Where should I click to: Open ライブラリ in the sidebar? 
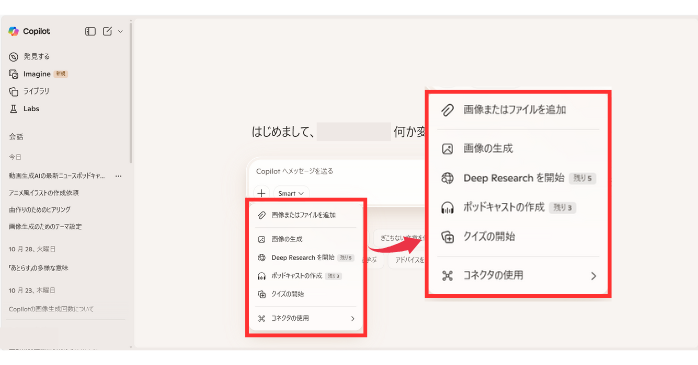[29, 91]
